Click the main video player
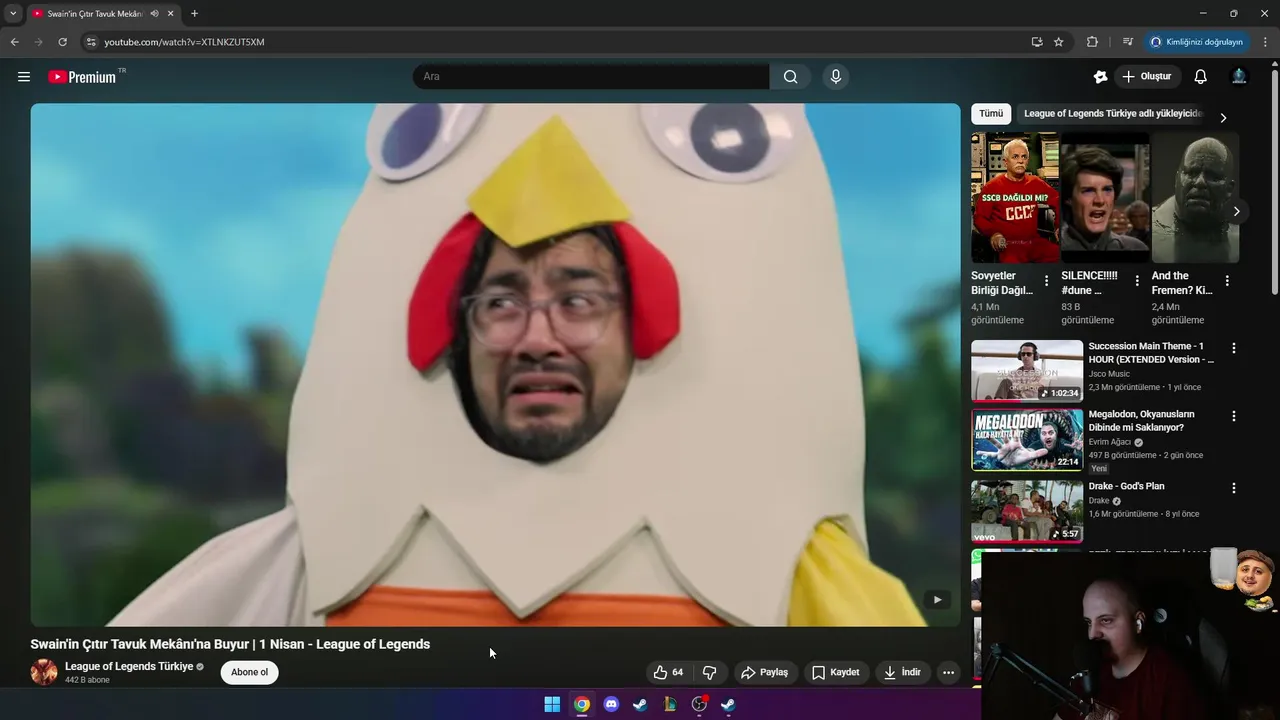 495,365
